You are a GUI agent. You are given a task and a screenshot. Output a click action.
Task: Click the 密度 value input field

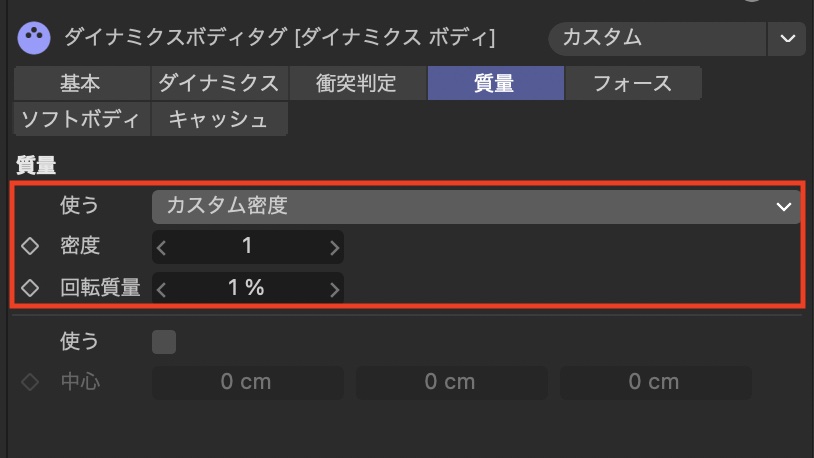[x=247, y=247]
